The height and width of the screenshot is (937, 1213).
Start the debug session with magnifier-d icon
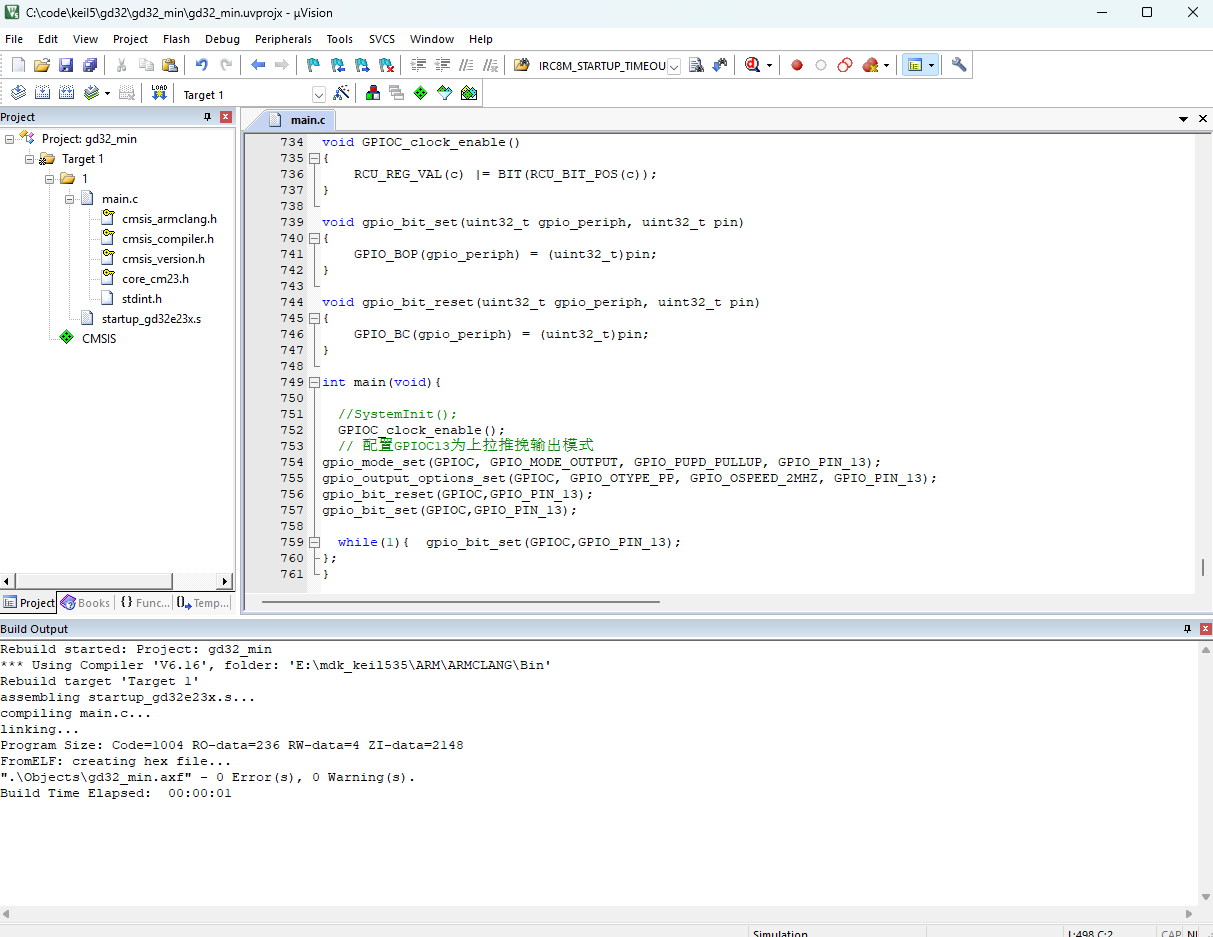coord(752,65)
